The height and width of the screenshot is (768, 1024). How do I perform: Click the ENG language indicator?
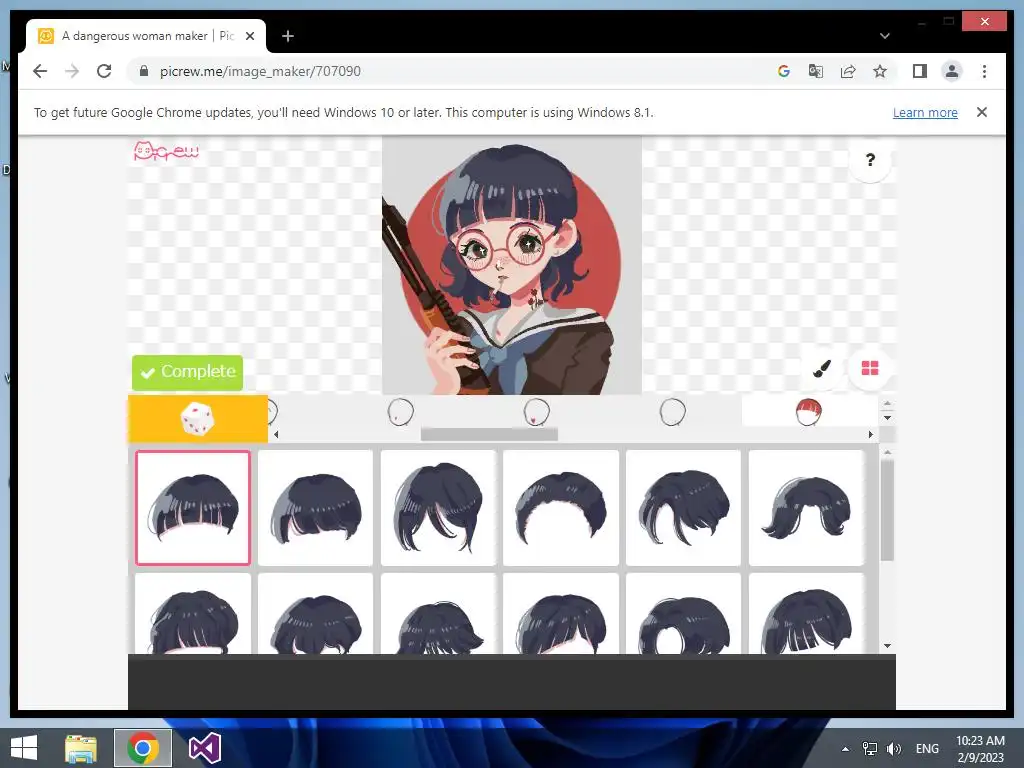[927, 749]
